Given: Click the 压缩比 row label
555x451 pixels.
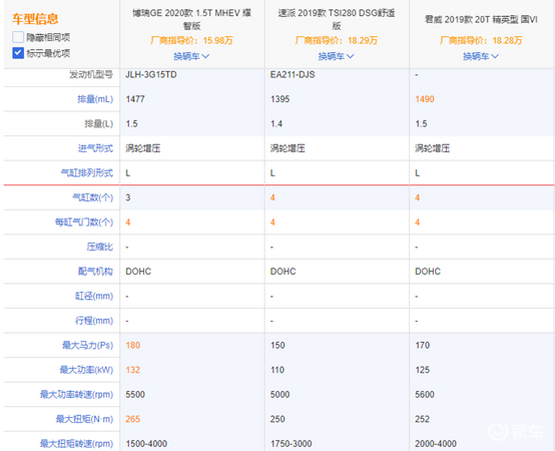Looking at the screenshot, I should tap(100, 247).
